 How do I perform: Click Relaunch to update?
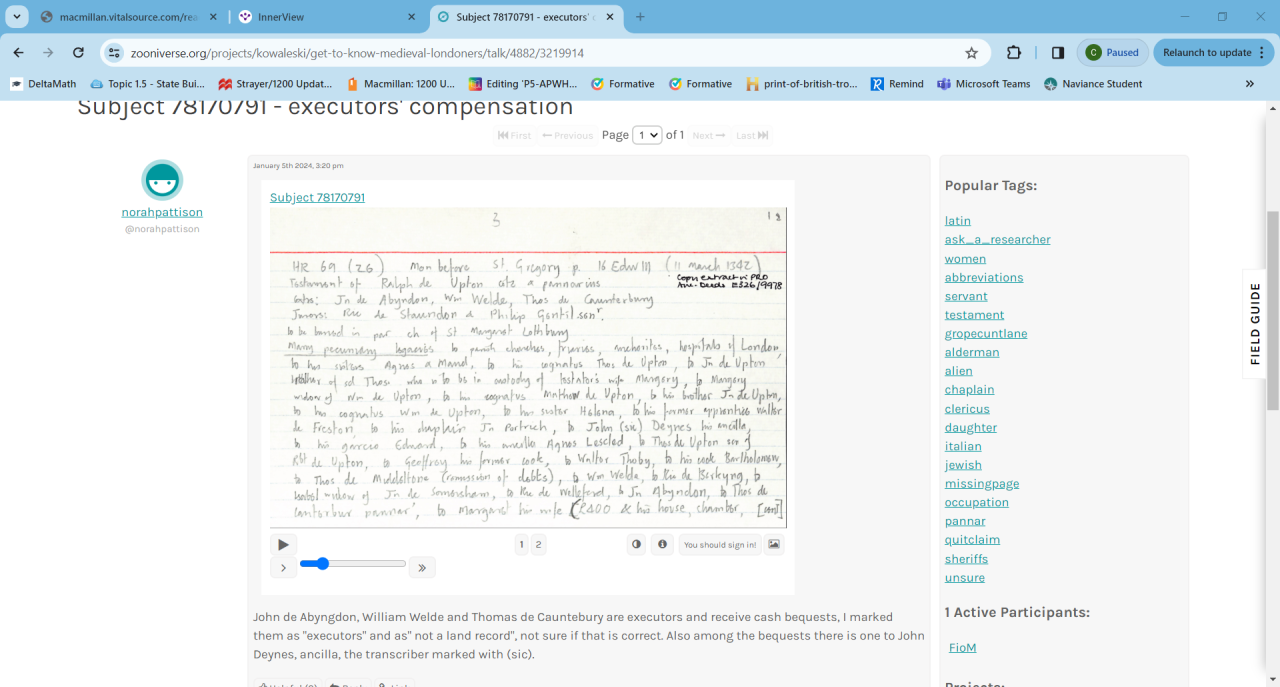coord(1214,53)
